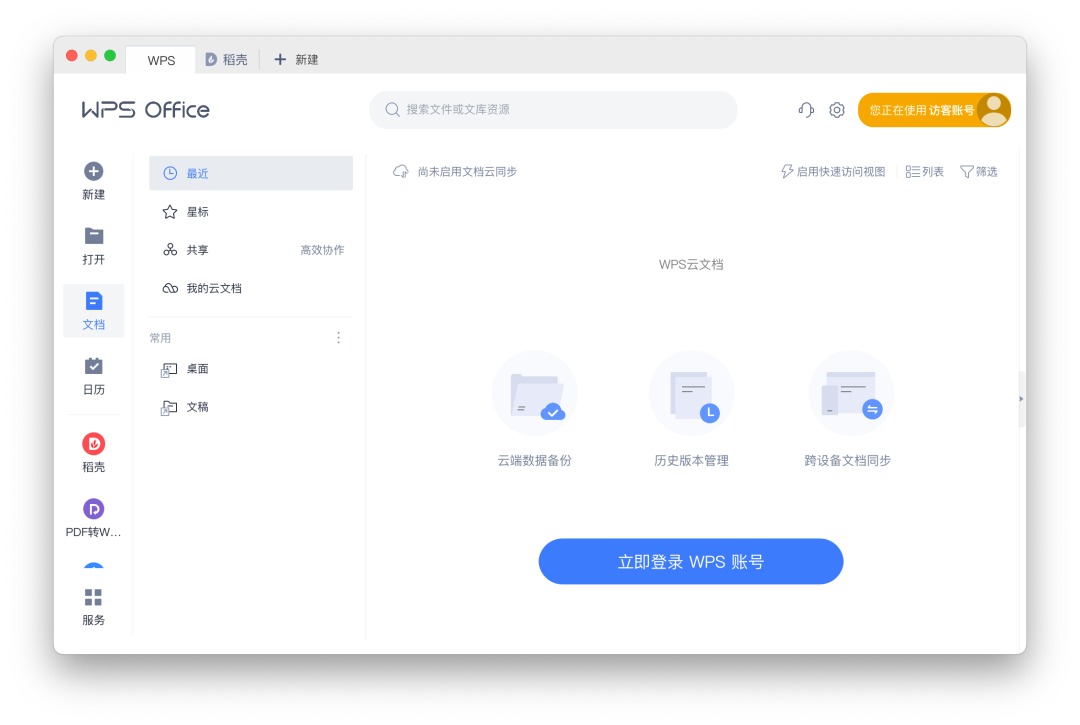This screenshot has height=725, width=1080.
Task: Open the 筛选 filter dropdown
Action: (979, 171)
